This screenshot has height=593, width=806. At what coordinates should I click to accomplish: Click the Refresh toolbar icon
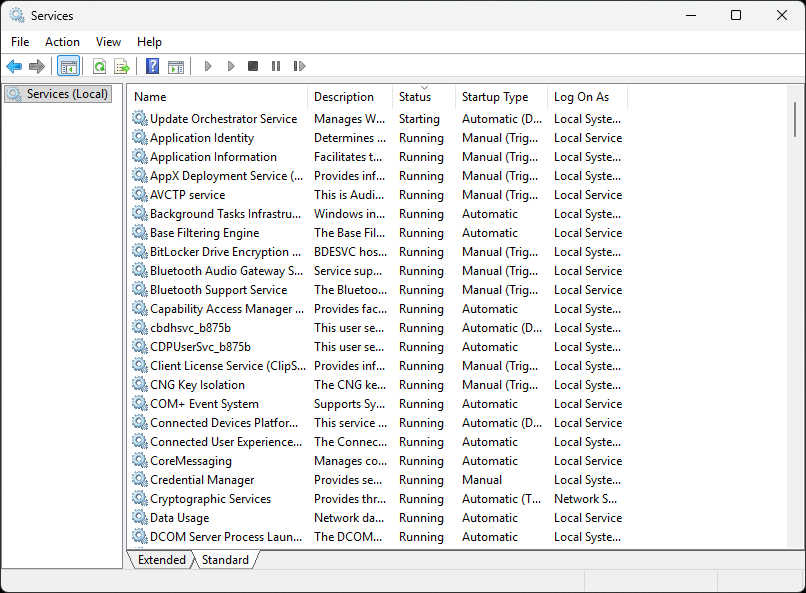99,66
